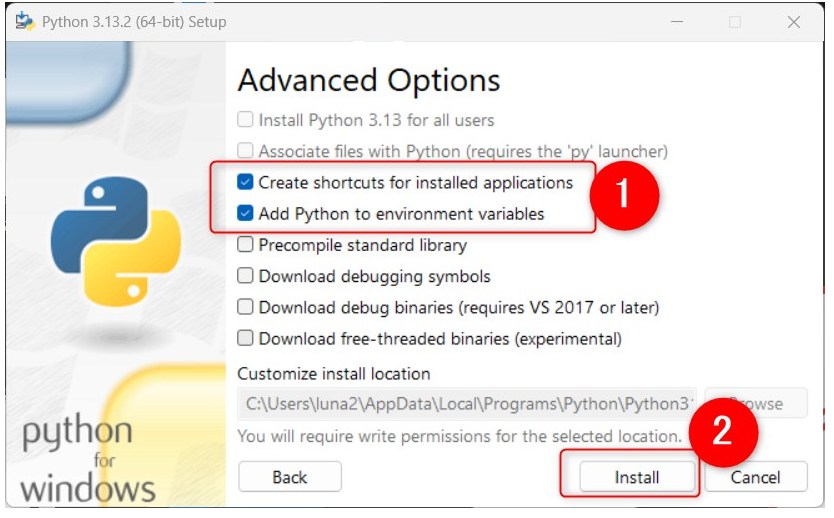Enable Precompile standard library
The image size is (834, 518).
(x=245, y=245)
